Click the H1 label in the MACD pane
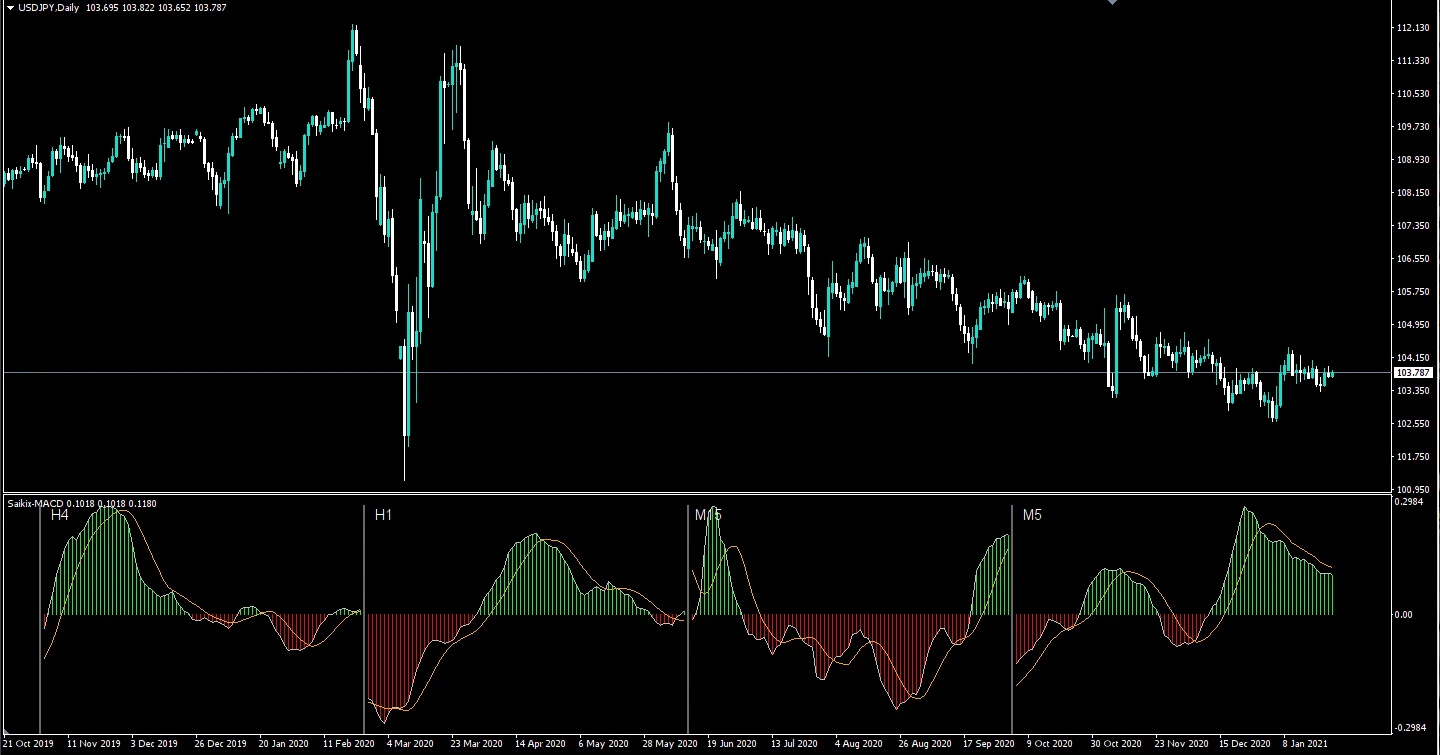 [x=382, y=516]
